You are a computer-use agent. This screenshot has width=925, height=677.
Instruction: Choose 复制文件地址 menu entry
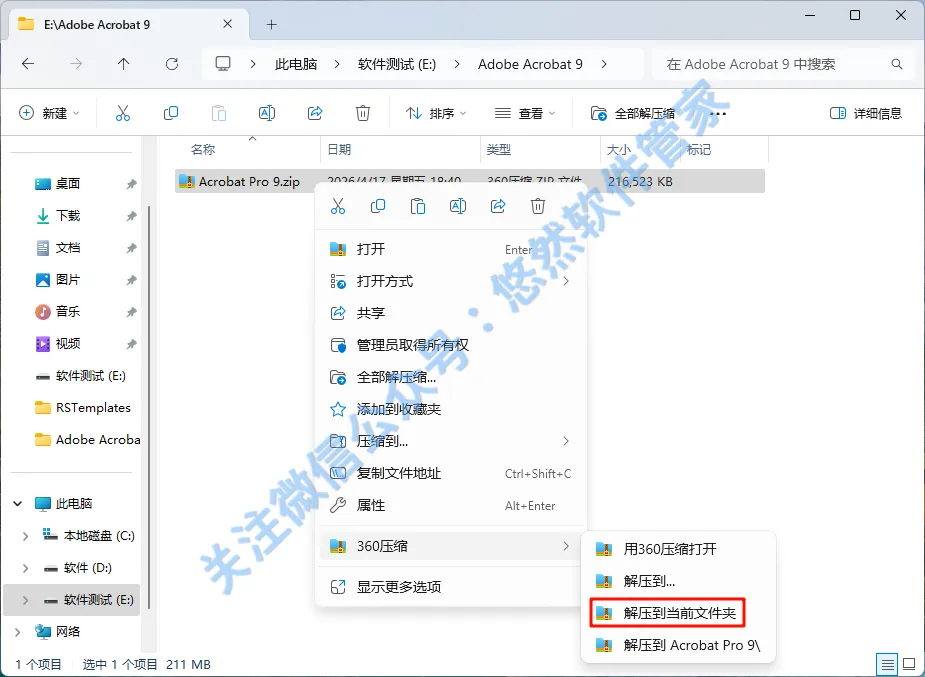451,473
